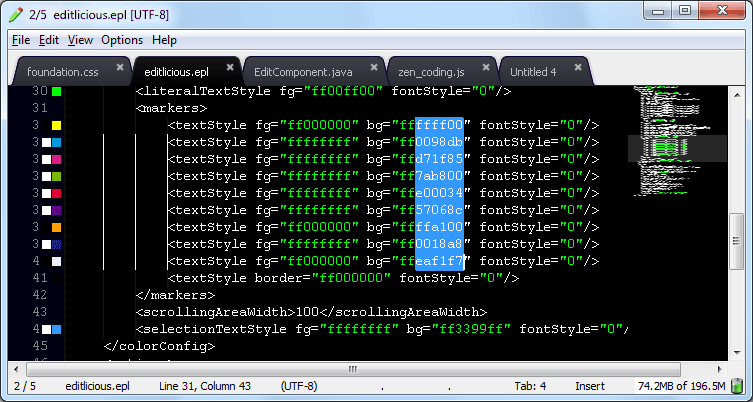Viewport: 753px width, 402px height.
Task: Click the pencil app icon in title bar
Action: point(13,13)
